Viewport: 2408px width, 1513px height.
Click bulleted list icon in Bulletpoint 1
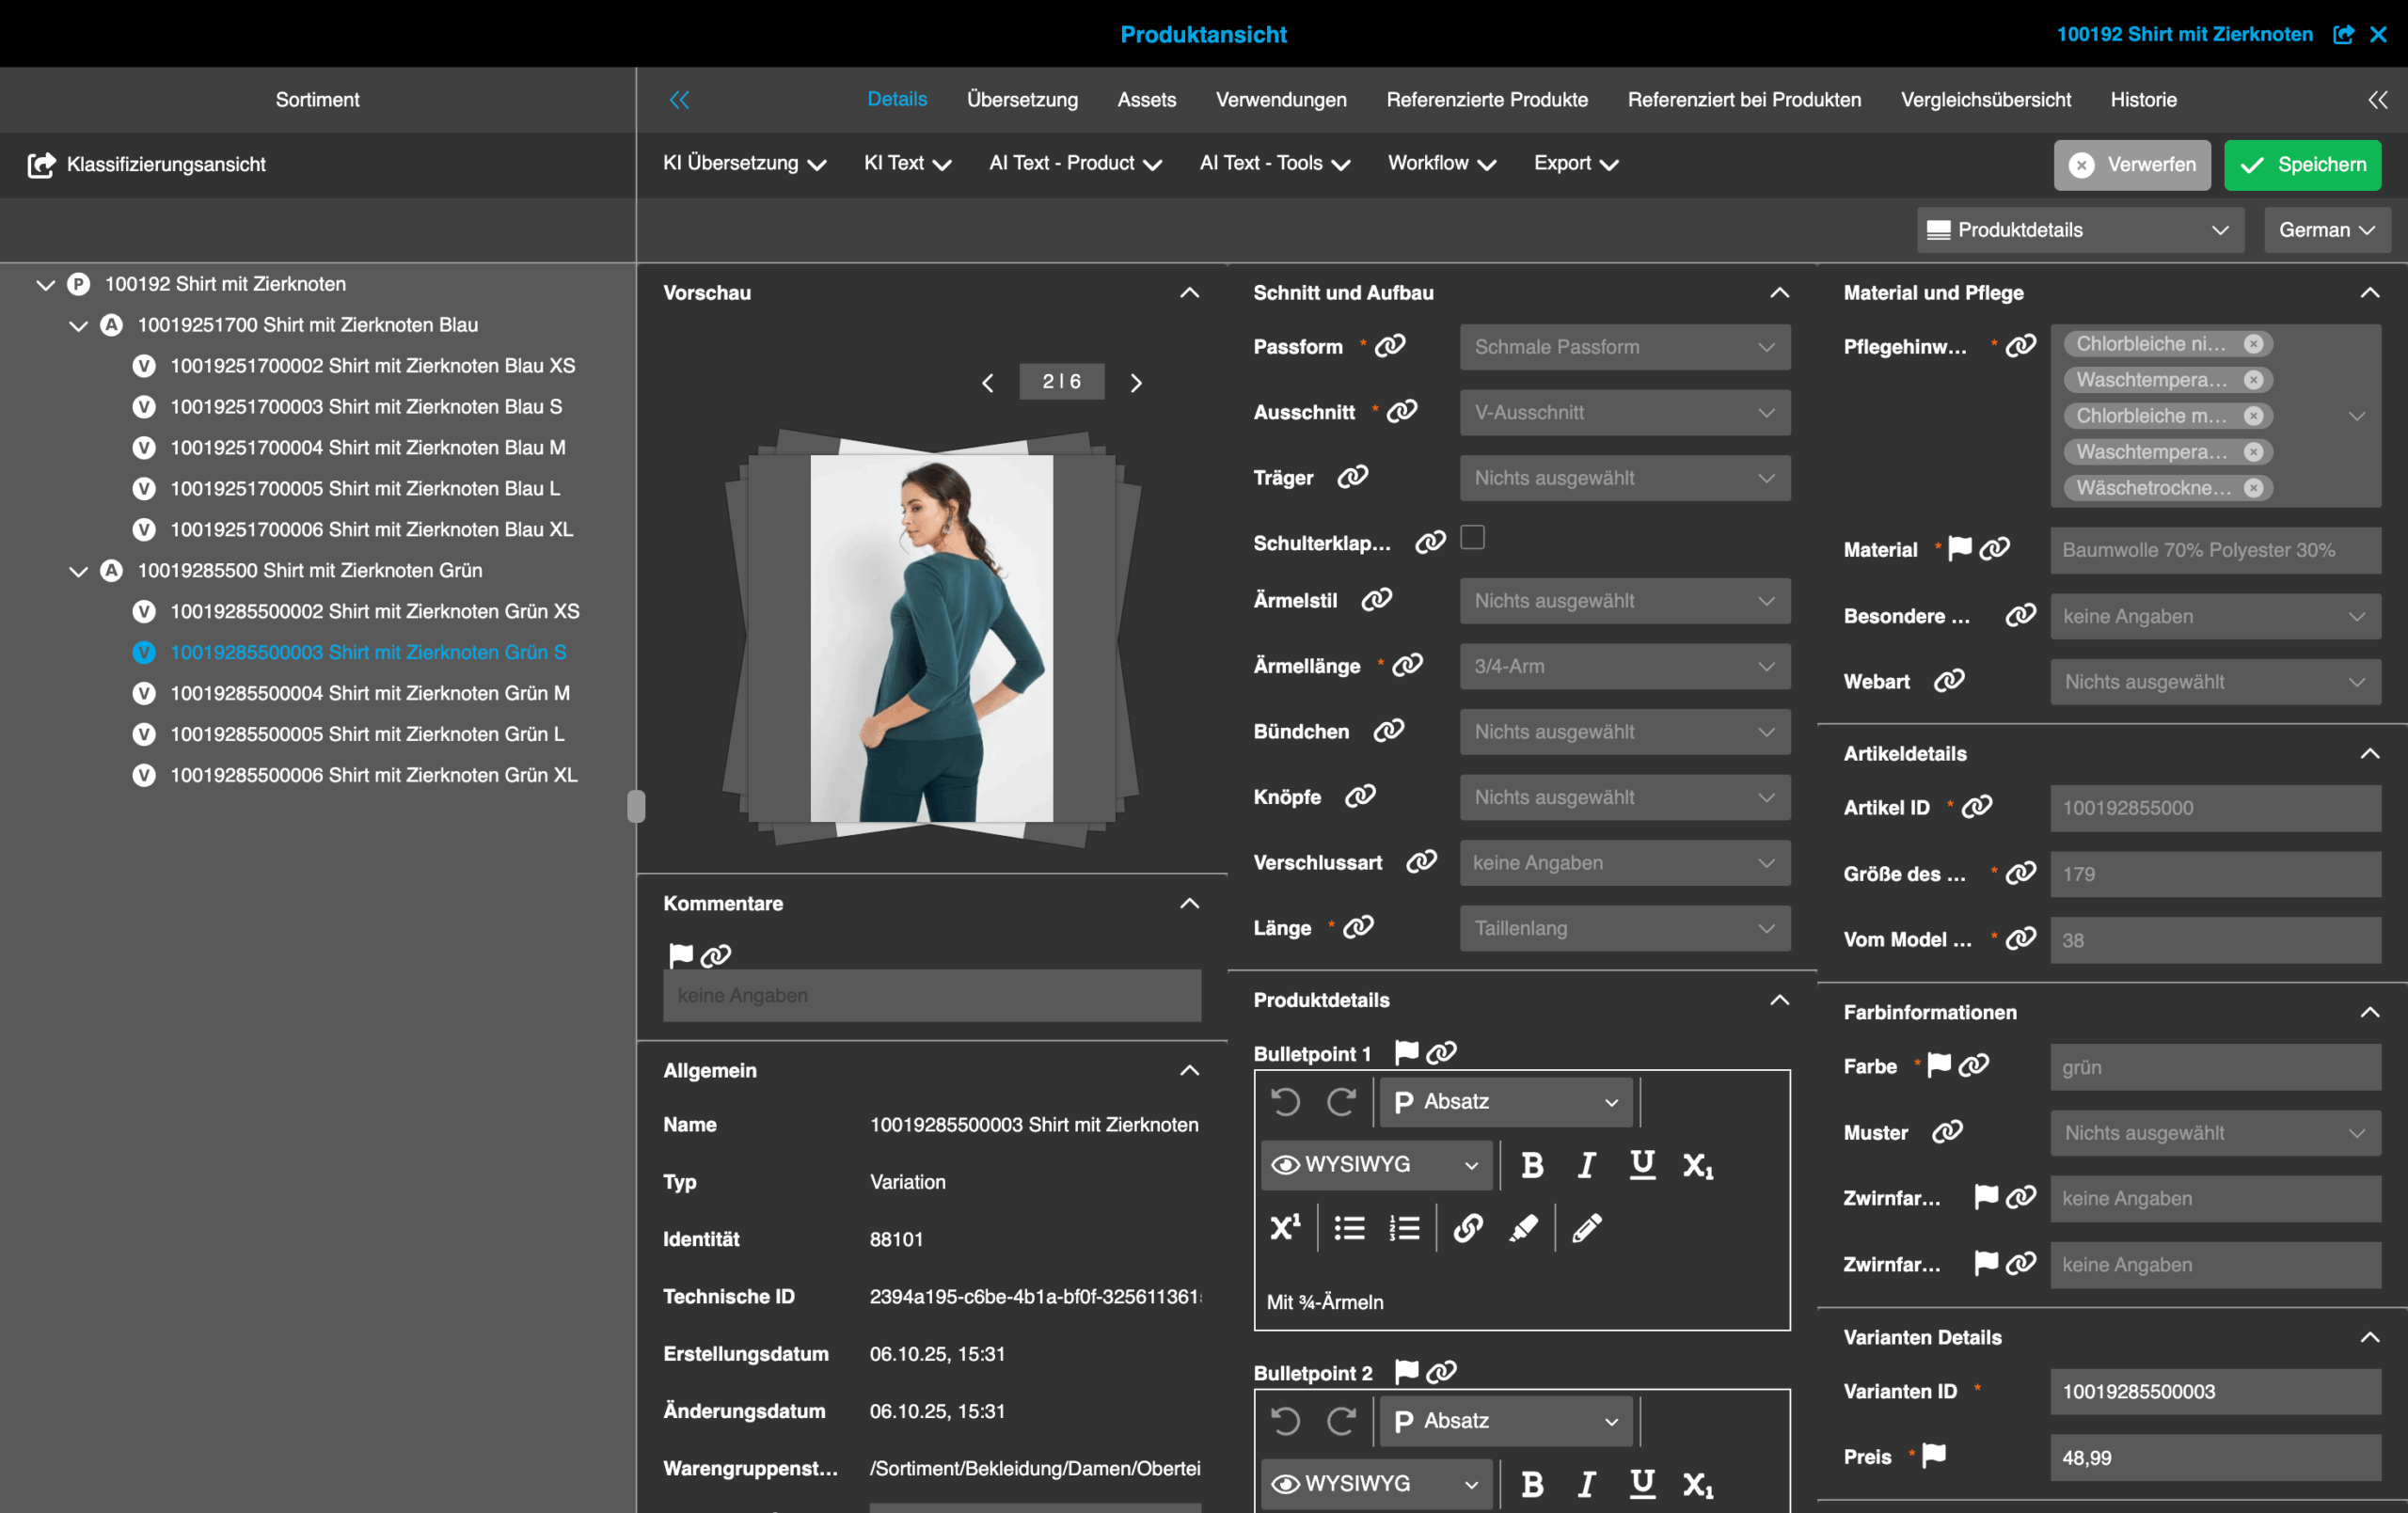coord(1349,1228)
